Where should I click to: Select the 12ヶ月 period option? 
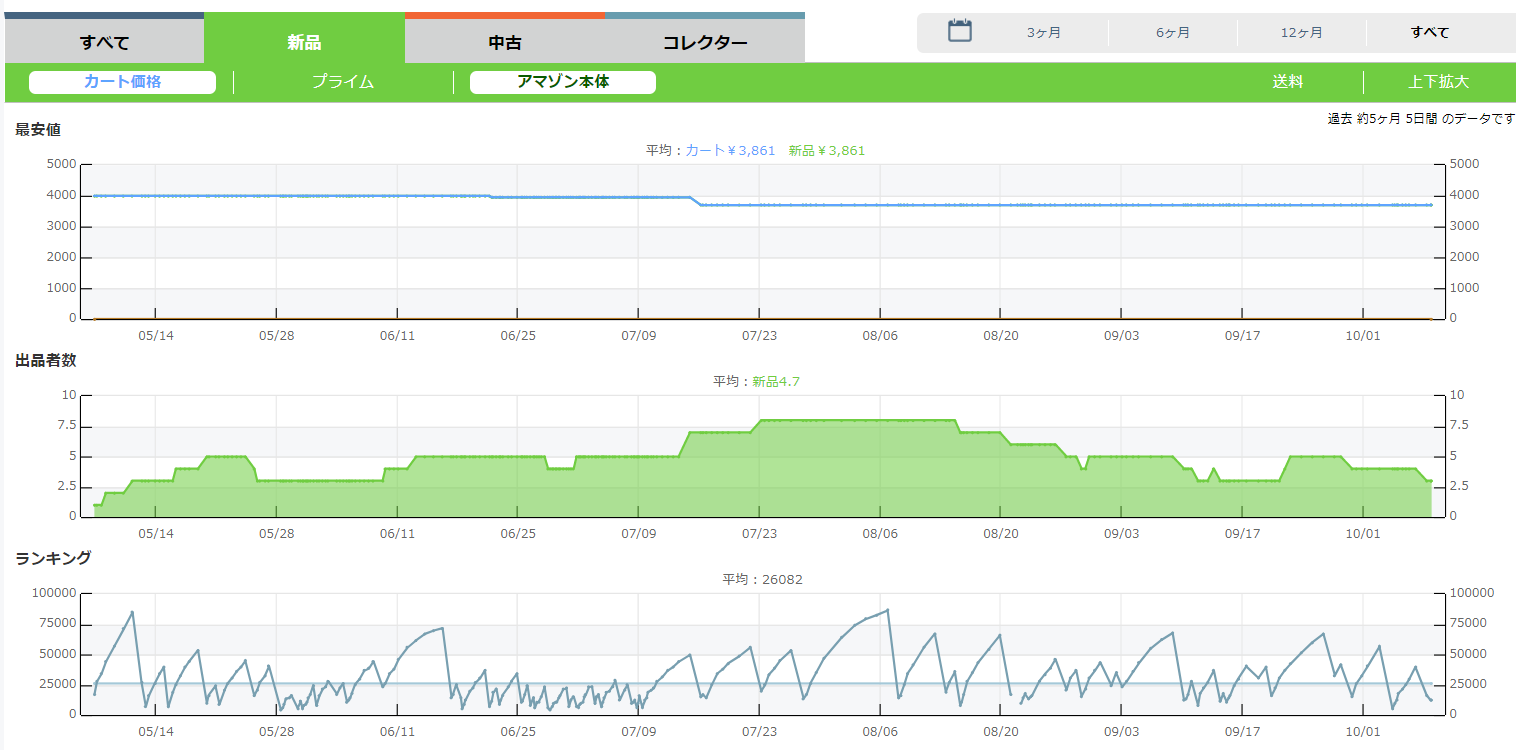click(1301, 32)
